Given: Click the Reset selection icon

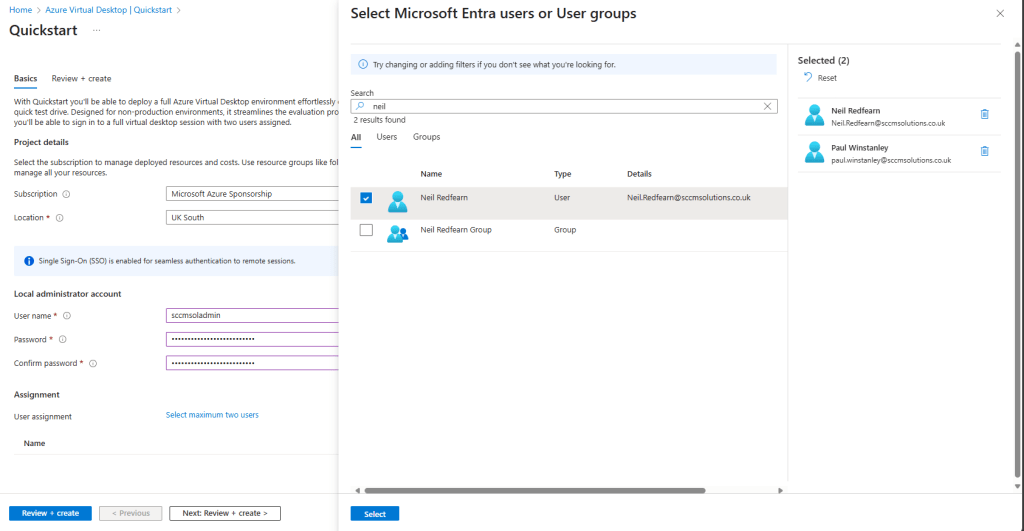Looking at the screenshot, I should pos(807,78).
